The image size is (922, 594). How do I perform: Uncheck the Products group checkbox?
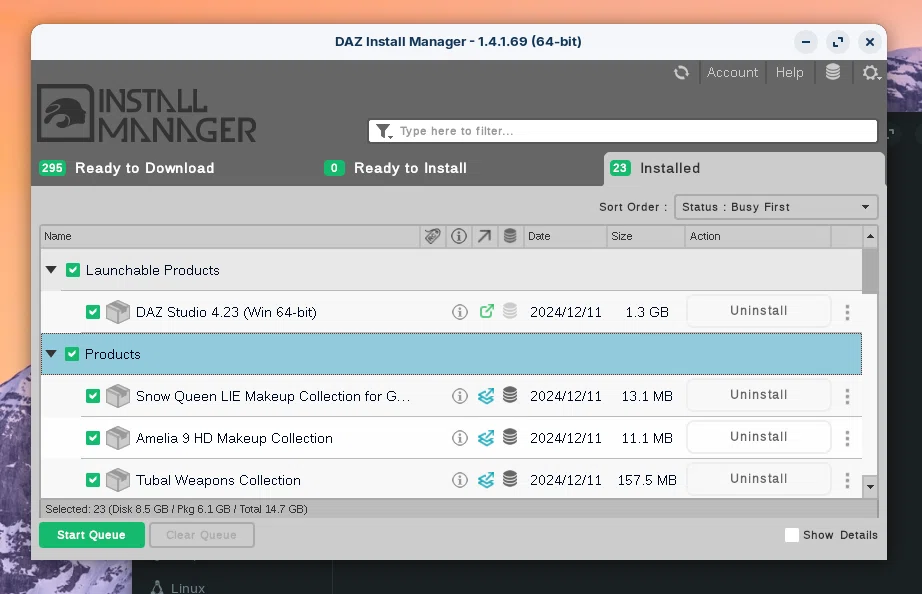point(72,354)
